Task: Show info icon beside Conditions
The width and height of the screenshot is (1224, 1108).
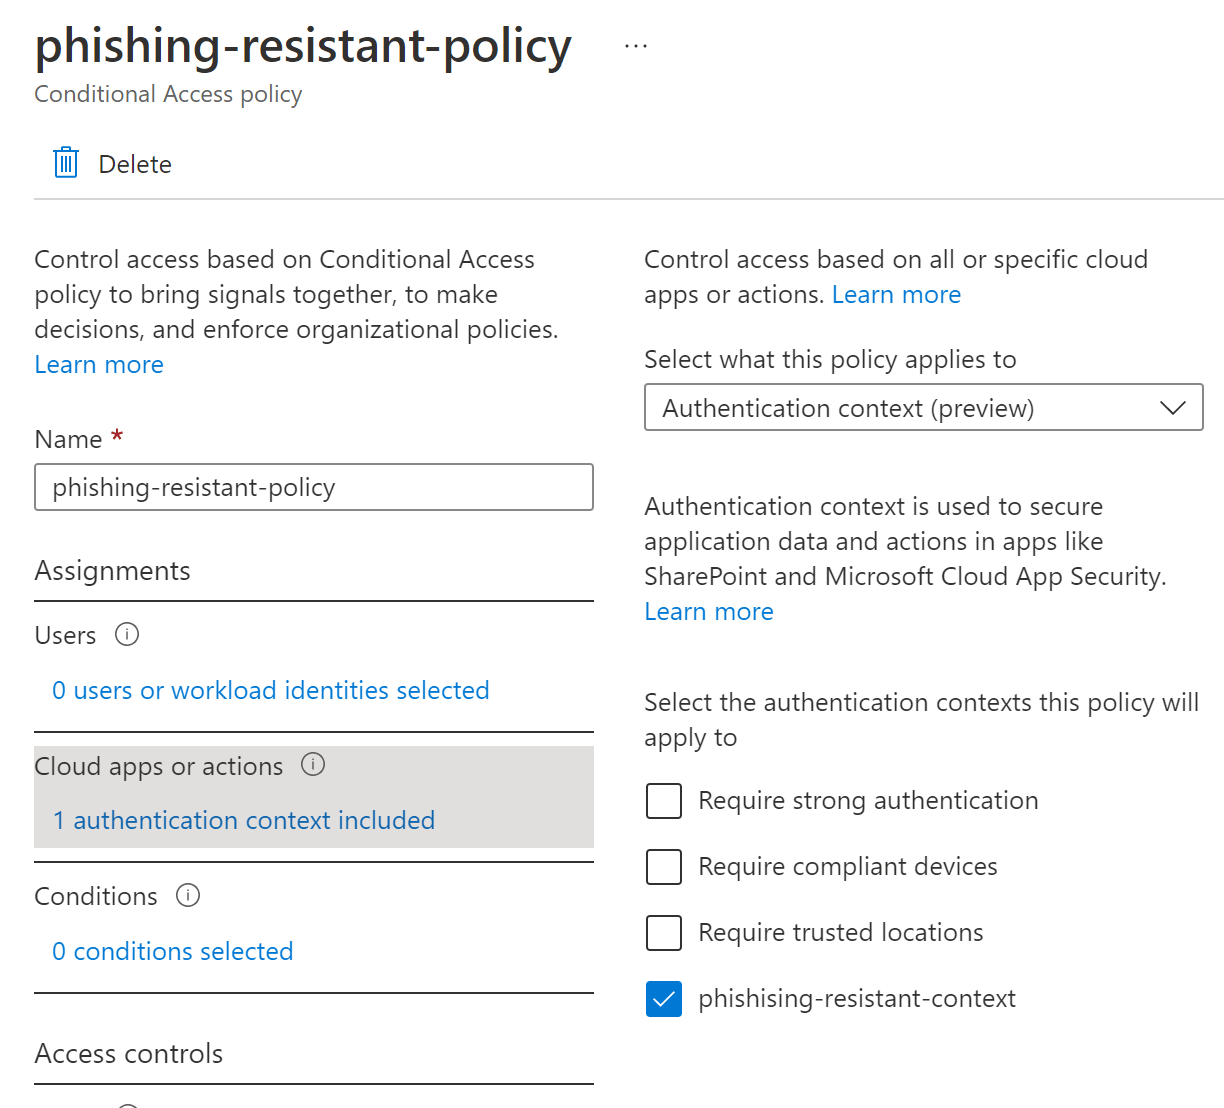Action: (188, 895)
